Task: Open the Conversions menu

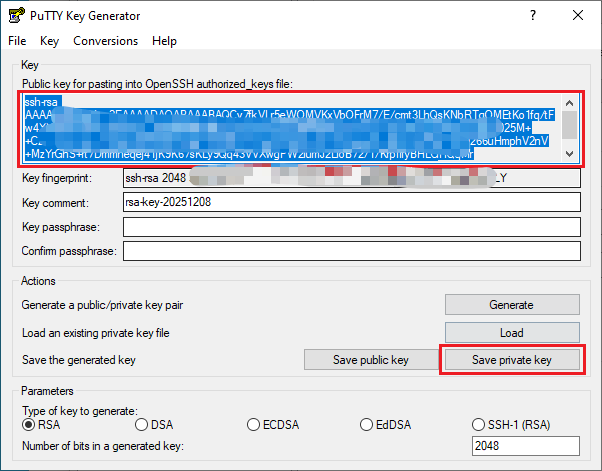Action: [x=106, y=41]
